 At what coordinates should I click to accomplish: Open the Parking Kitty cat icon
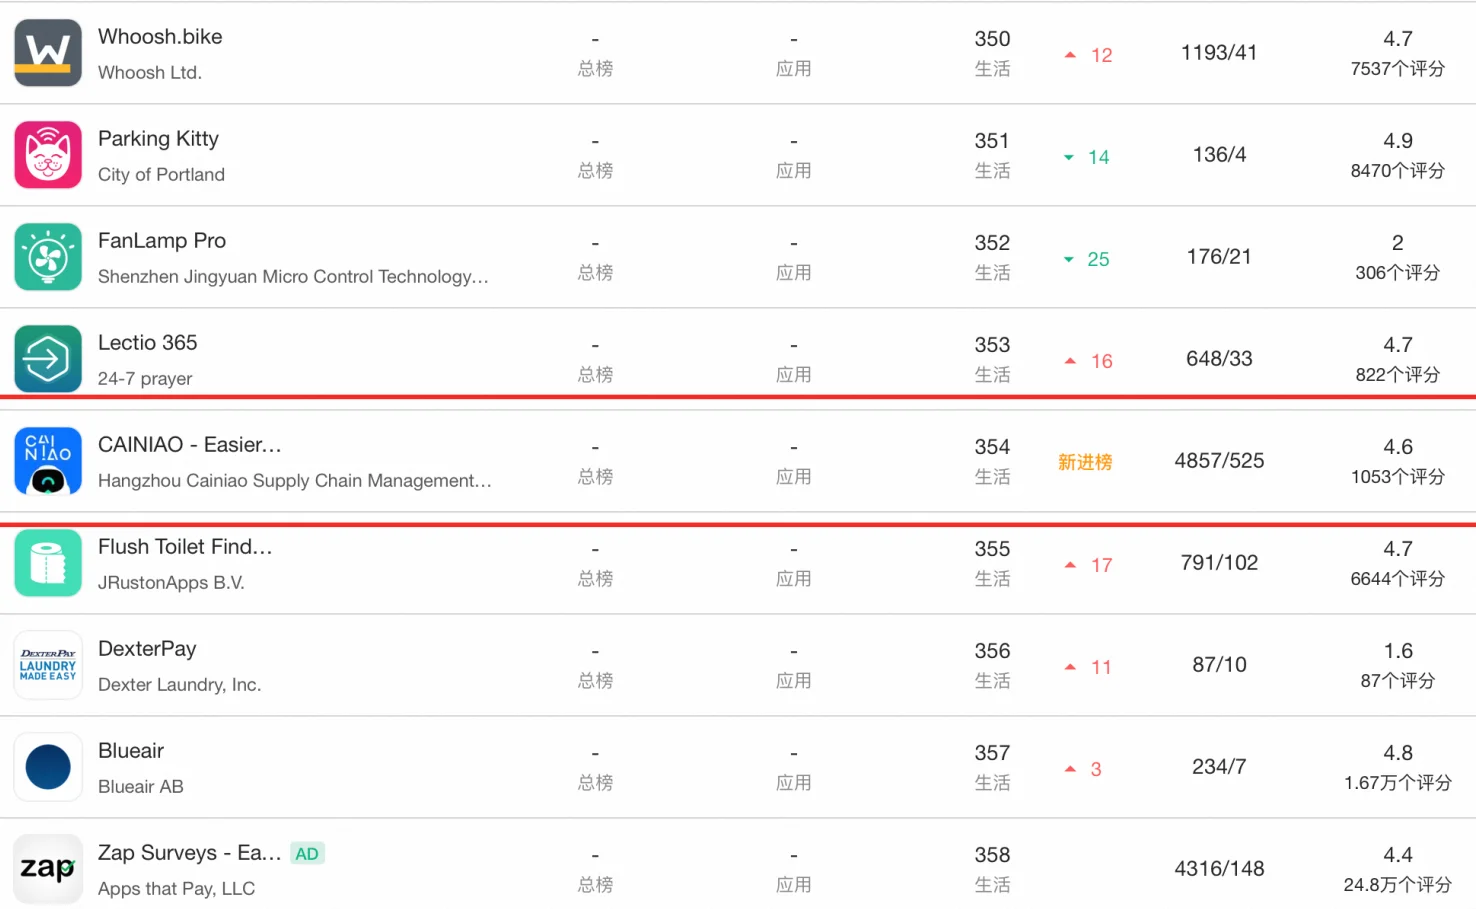[x=48, y=155]
